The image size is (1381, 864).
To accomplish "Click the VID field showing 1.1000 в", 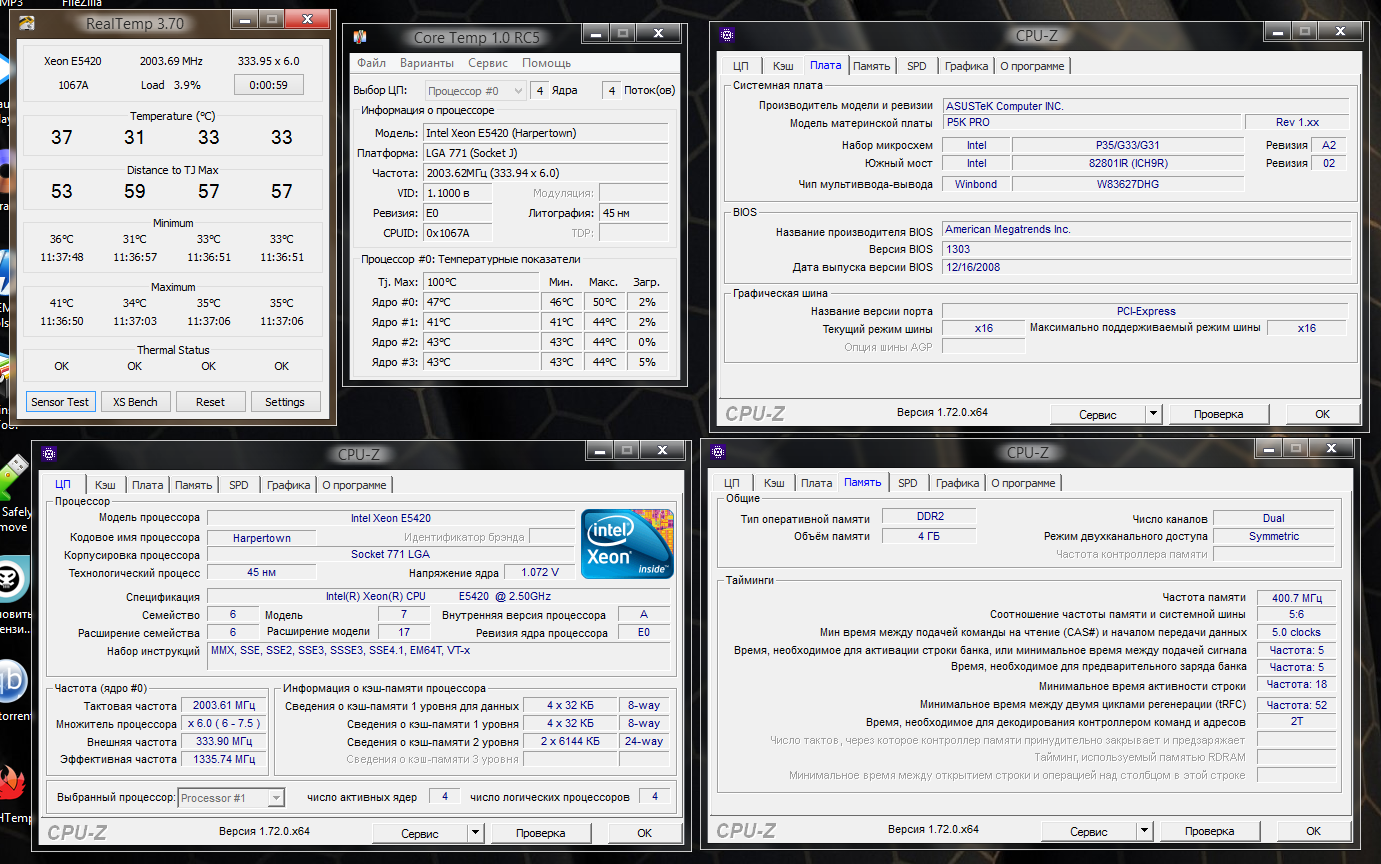I will click(x=457, y=193).
